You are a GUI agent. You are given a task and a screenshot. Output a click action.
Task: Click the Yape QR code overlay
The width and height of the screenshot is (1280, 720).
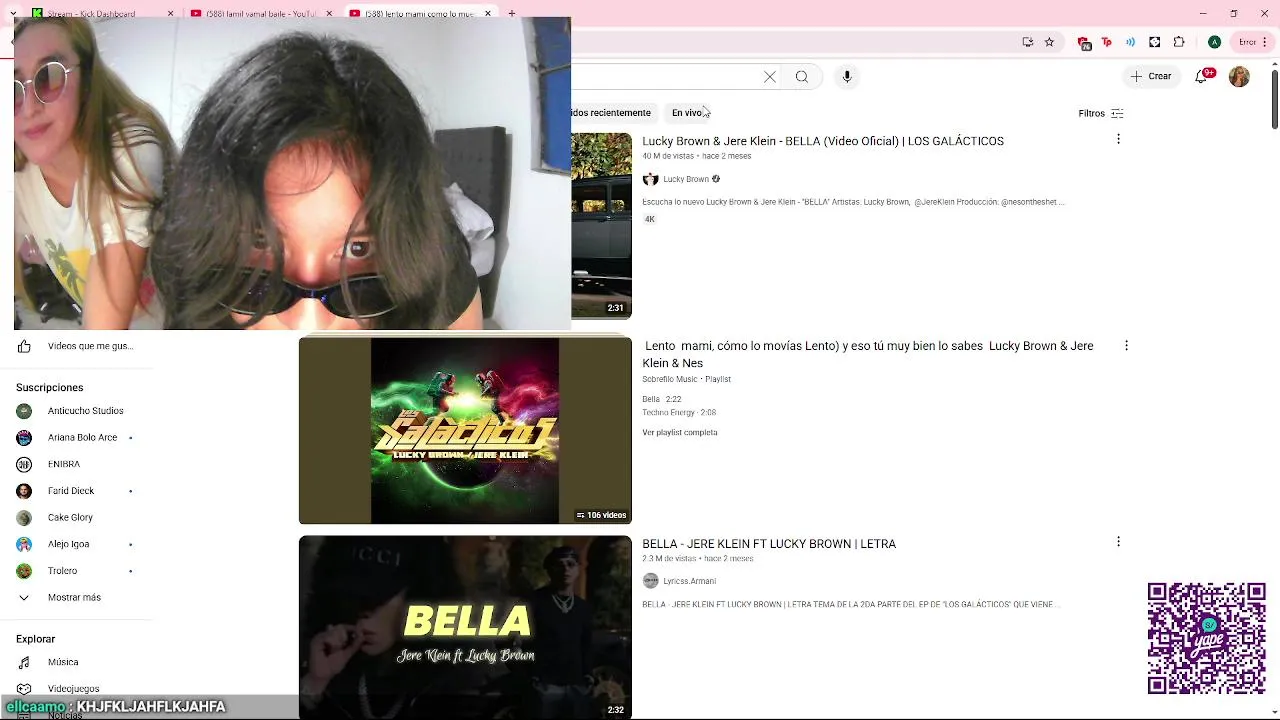click(1206, 638)
